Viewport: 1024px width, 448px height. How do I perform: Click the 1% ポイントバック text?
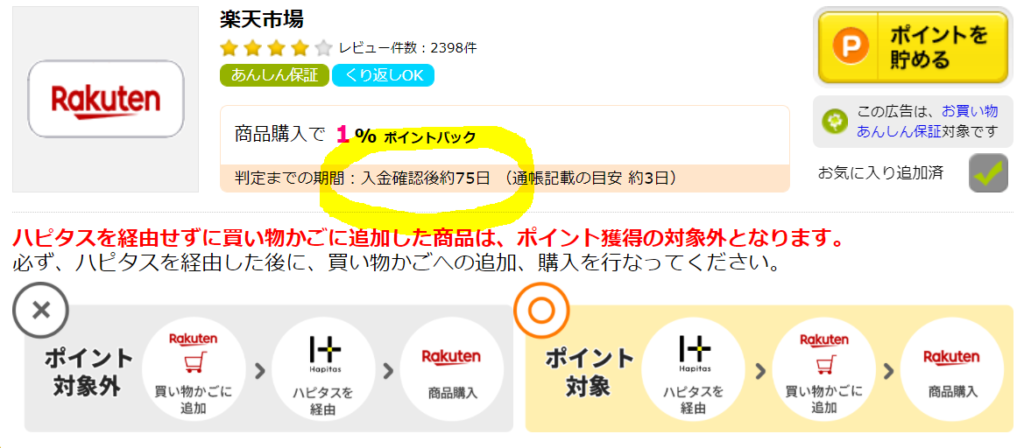(x=406, y=135)
